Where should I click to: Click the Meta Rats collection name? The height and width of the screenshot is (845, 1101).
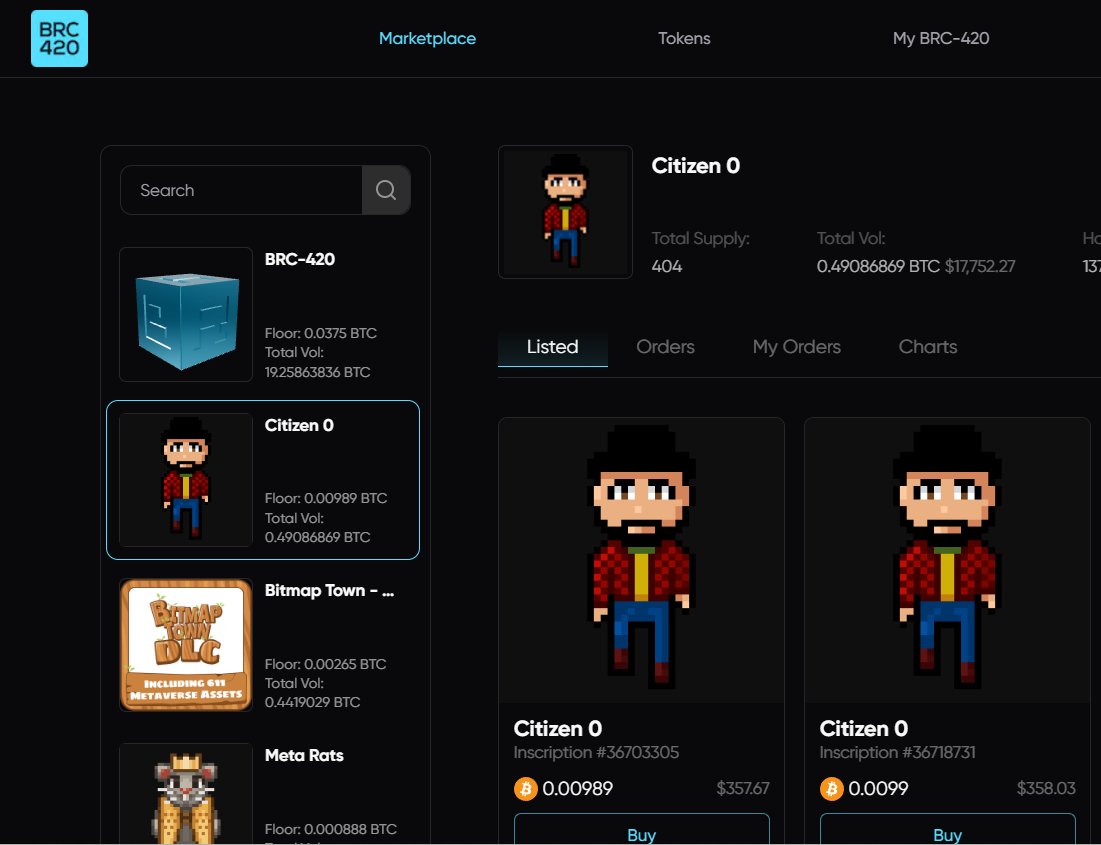tap(304, 756)
